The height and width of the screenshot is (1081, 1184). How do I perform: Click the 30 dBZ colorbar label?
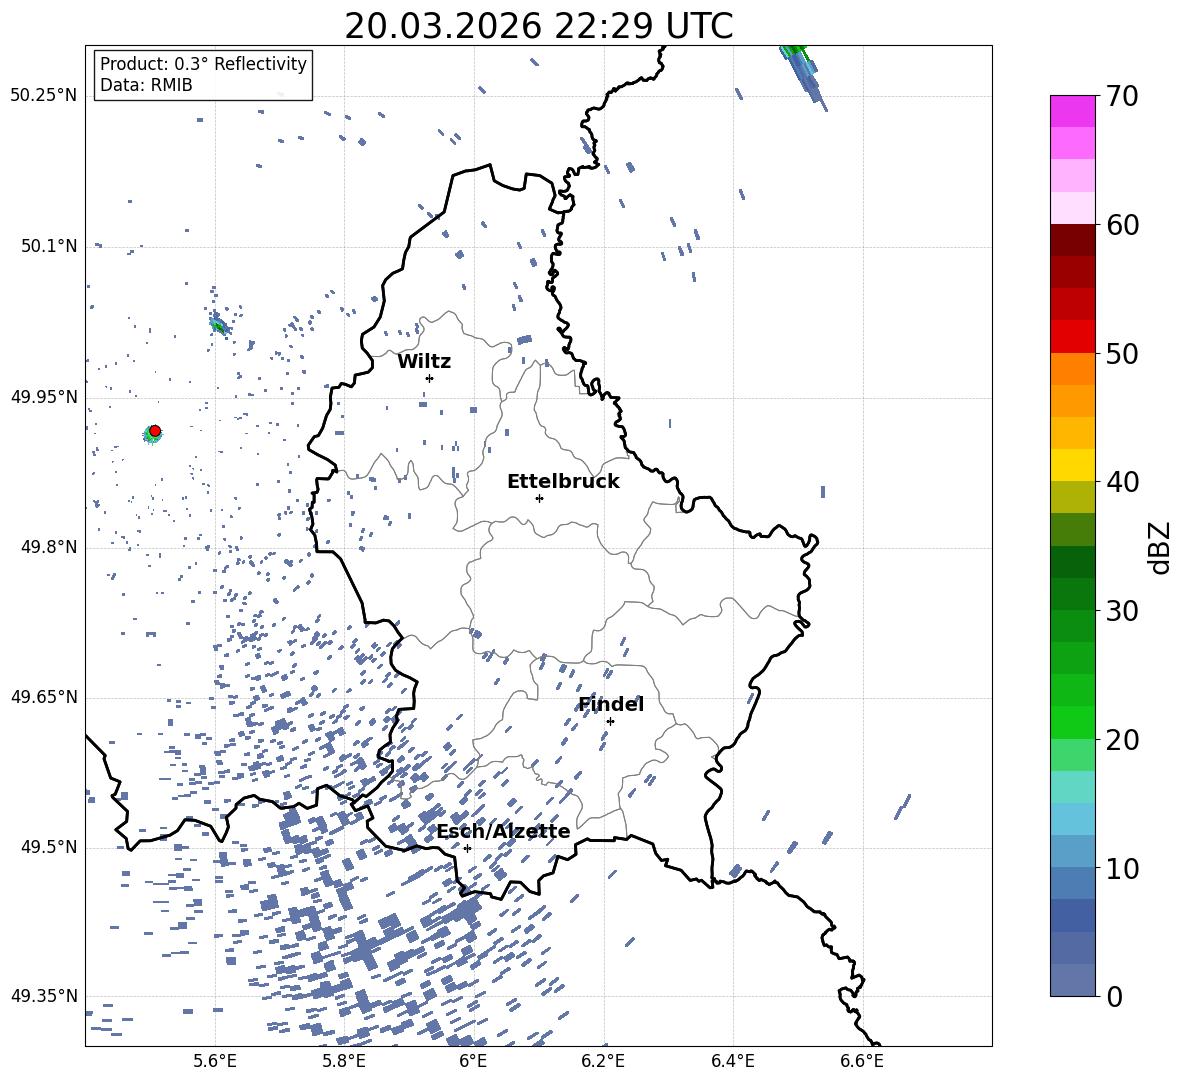(1122, 611)
